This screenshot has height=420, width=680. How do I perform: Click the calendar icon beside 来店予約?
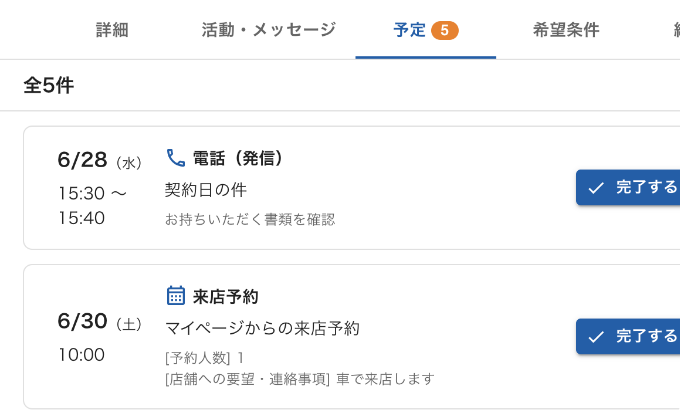click(176, 296)
